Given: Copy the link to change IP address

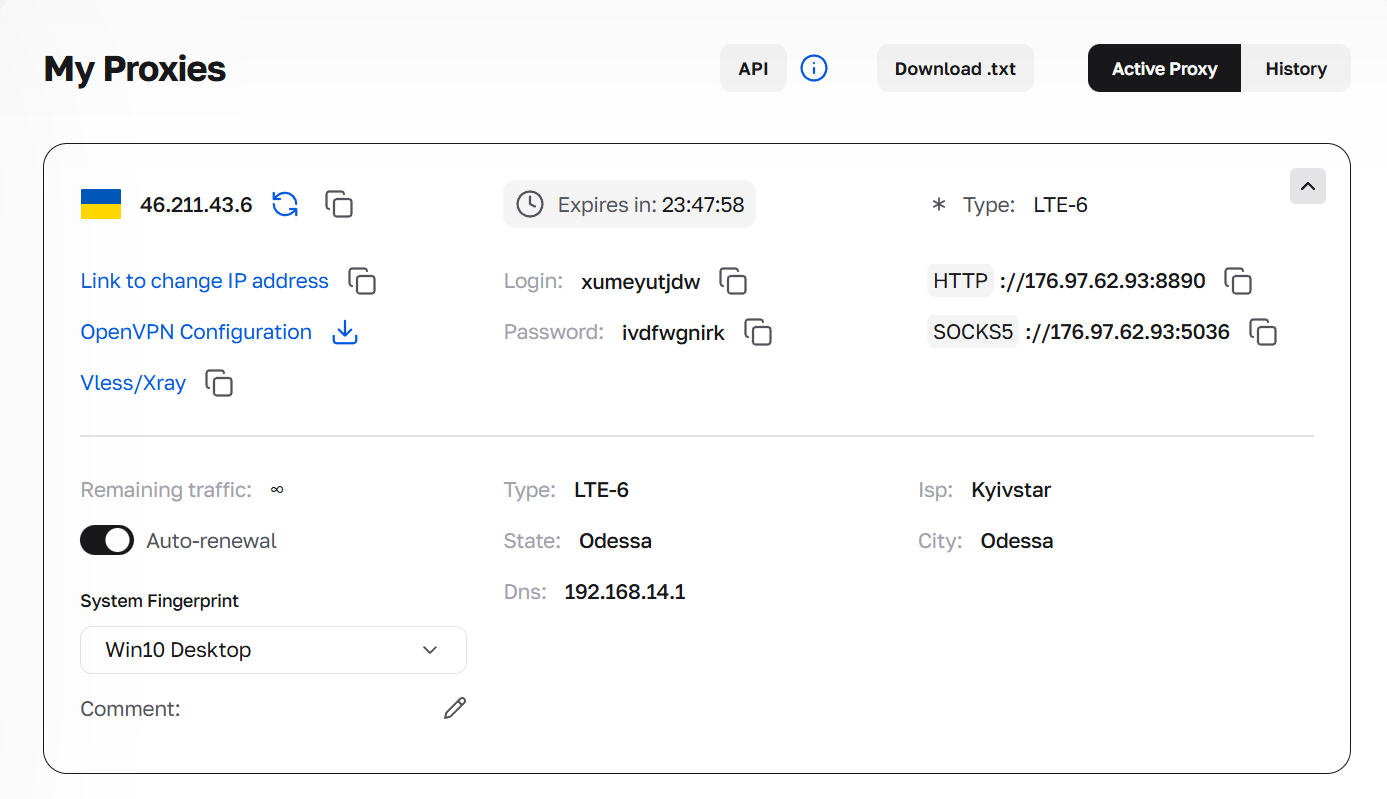Looking at the screenshot, I should [x=362, y=281].
